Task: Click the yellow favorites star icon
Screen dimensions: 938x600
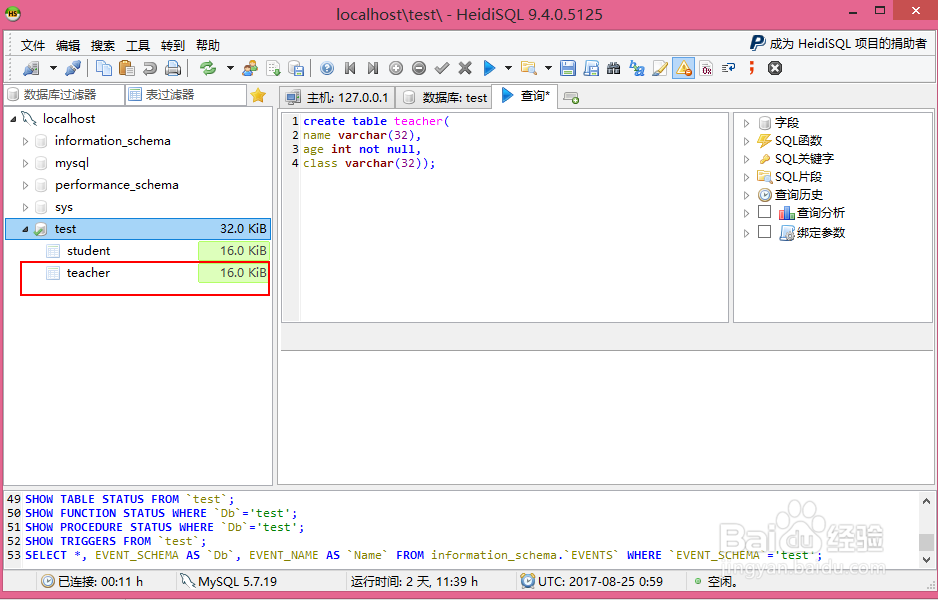Action: [258, 95]
